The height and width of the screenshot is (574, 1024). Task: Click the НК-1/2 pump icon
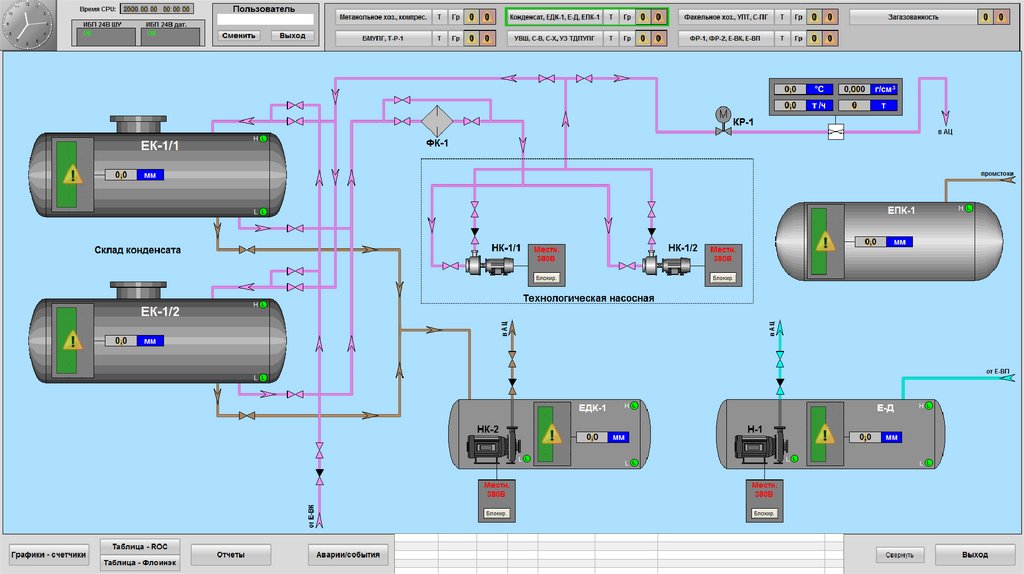pos(663,266)
